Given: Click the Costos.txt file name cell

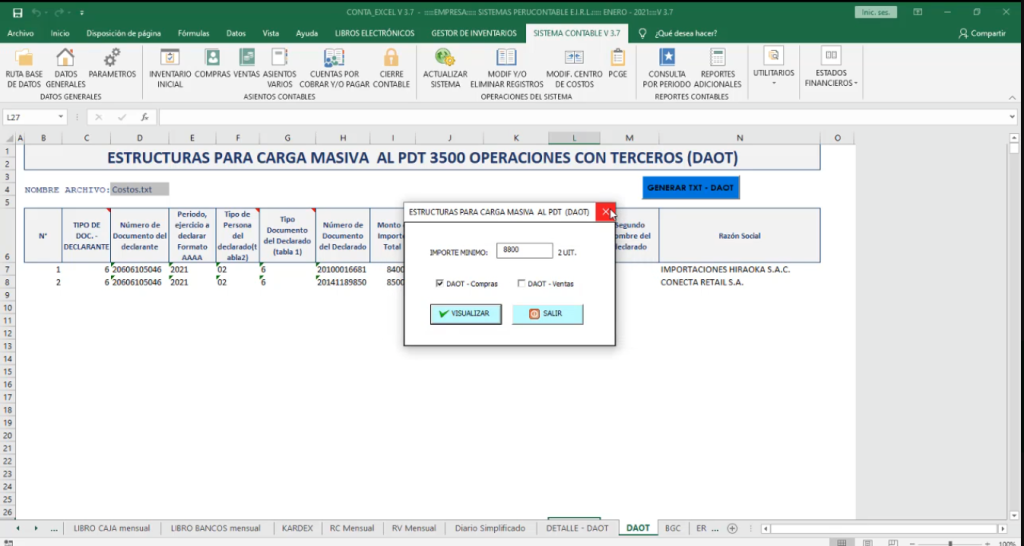Looking at the screenshot, I should click(139, 189).
